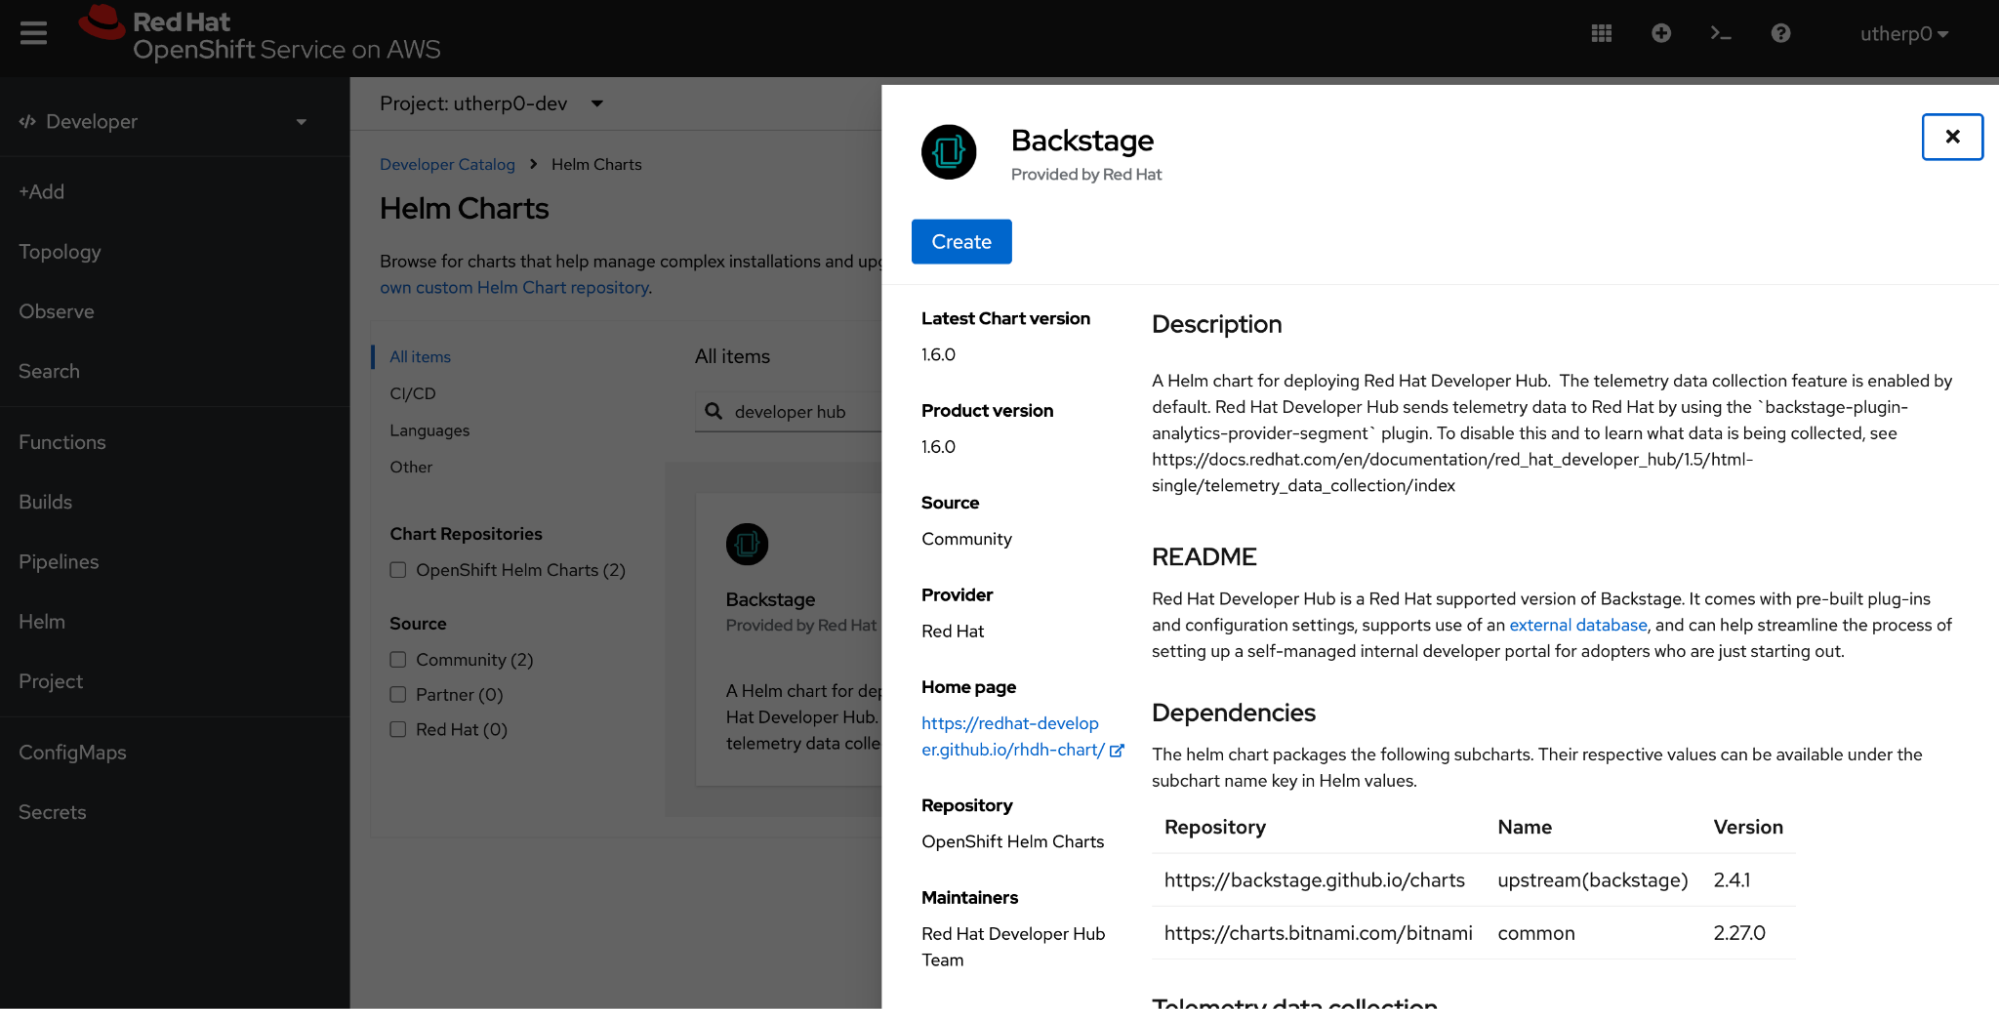The image size is (1999, 1010).
Task: Open the navigation hamburger menu
Action: point(33,32)
